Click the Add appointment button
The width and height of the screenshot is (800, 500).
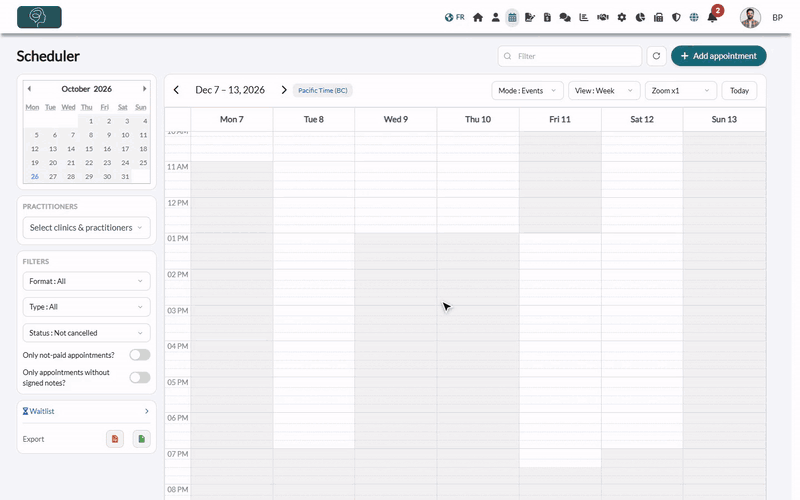pos(718,56)
